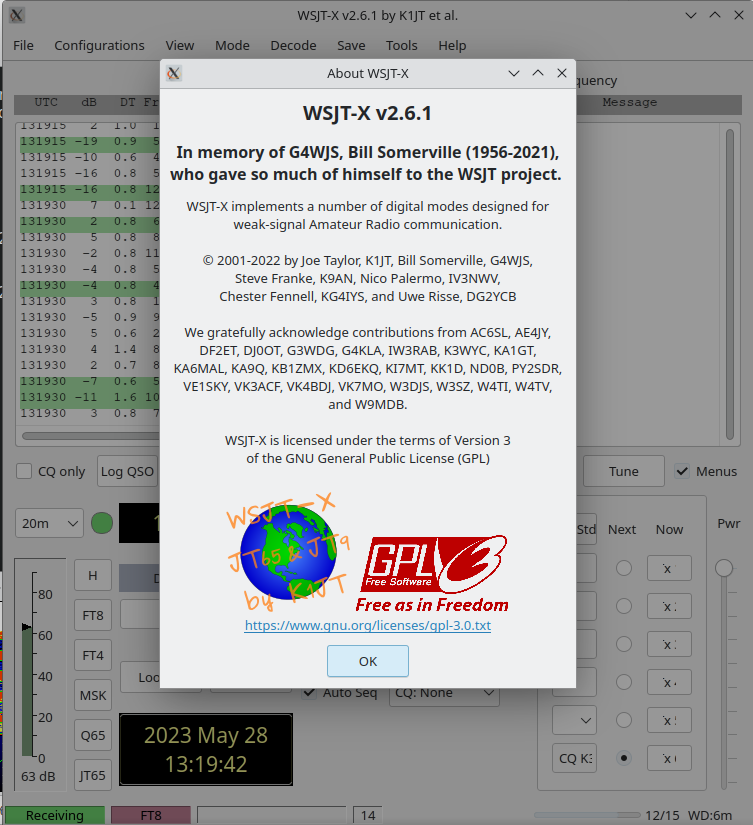The width and height of the screenshot is (753, 825).
Task: Open the Mode menu
Action: pos(232,45)
